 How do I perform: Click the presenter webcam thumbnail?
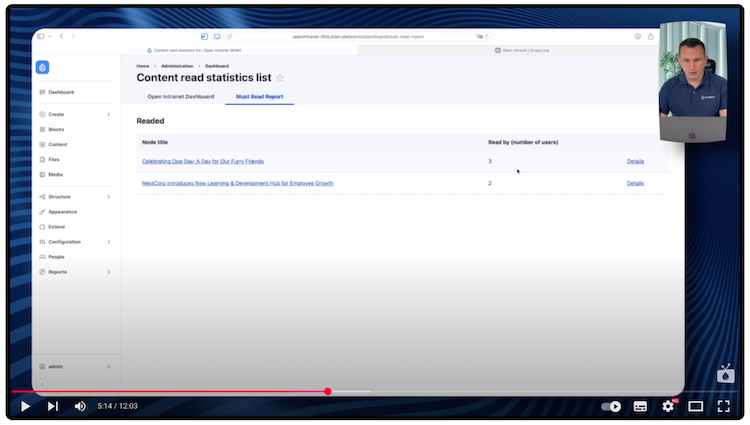point(693,81)
